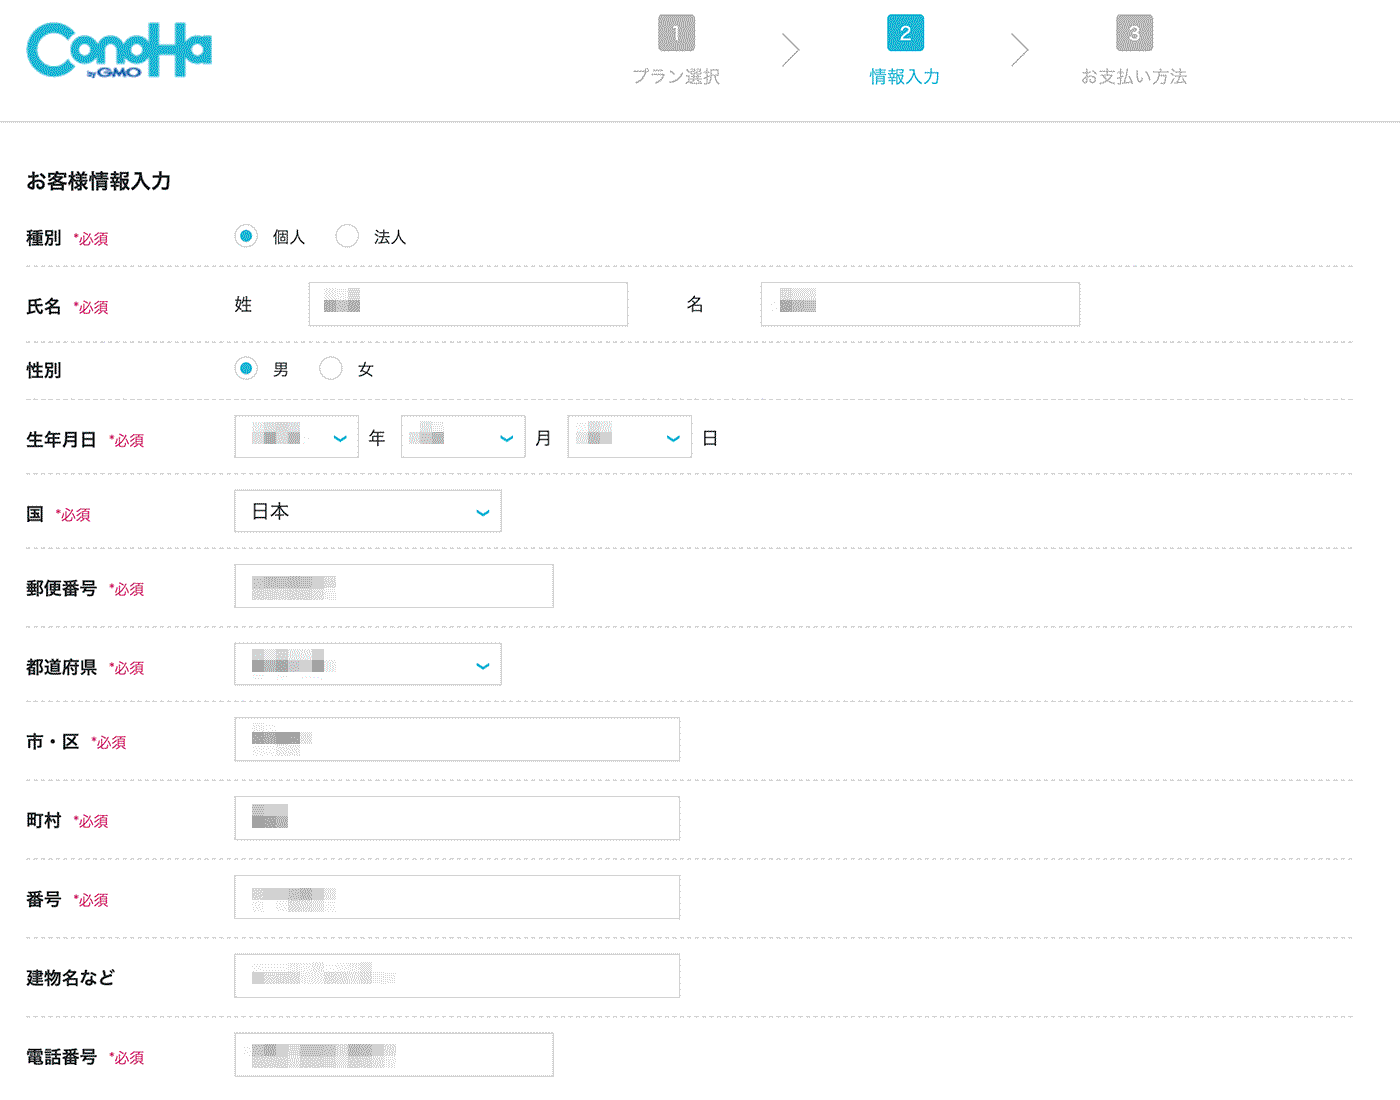Choose 女 for gender

(x=331, y=369)
